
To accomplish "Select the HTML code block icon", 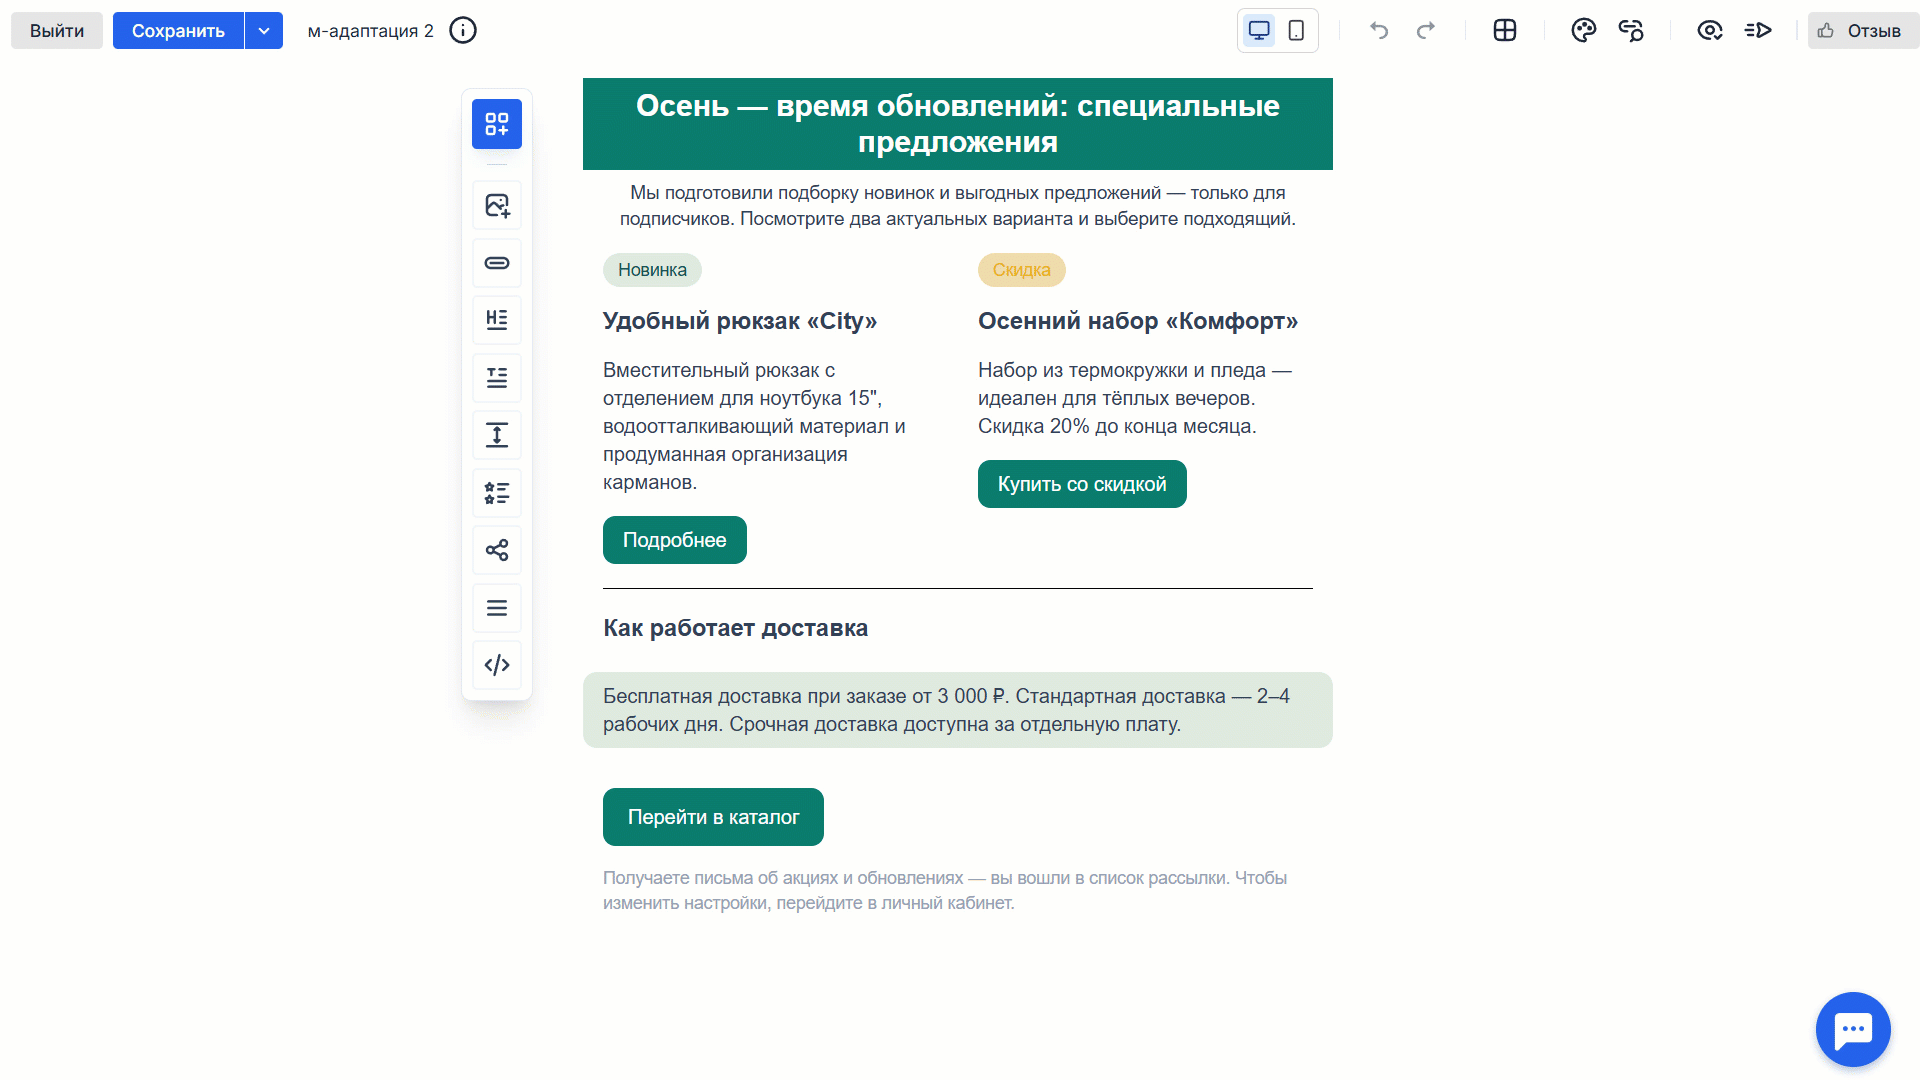I will (x=497, y=665).
